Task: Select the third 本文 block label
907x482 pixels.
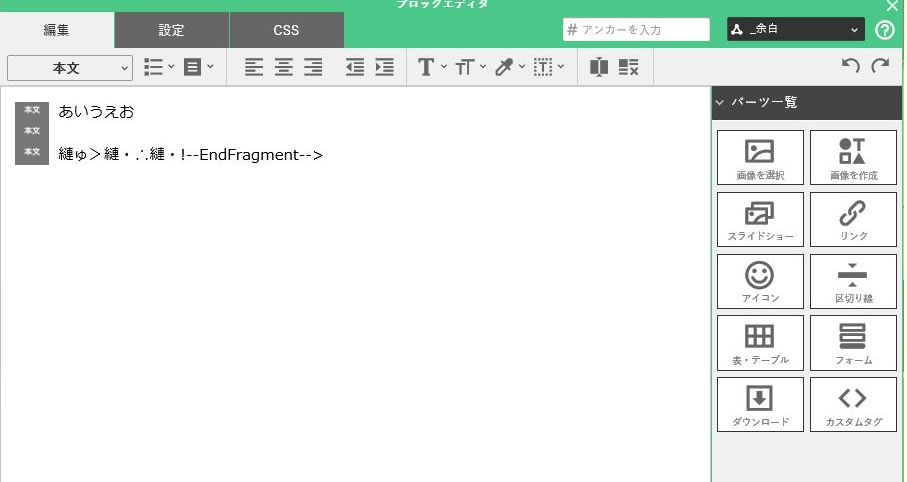Action: pyautogui.click(x=32, y=152)
